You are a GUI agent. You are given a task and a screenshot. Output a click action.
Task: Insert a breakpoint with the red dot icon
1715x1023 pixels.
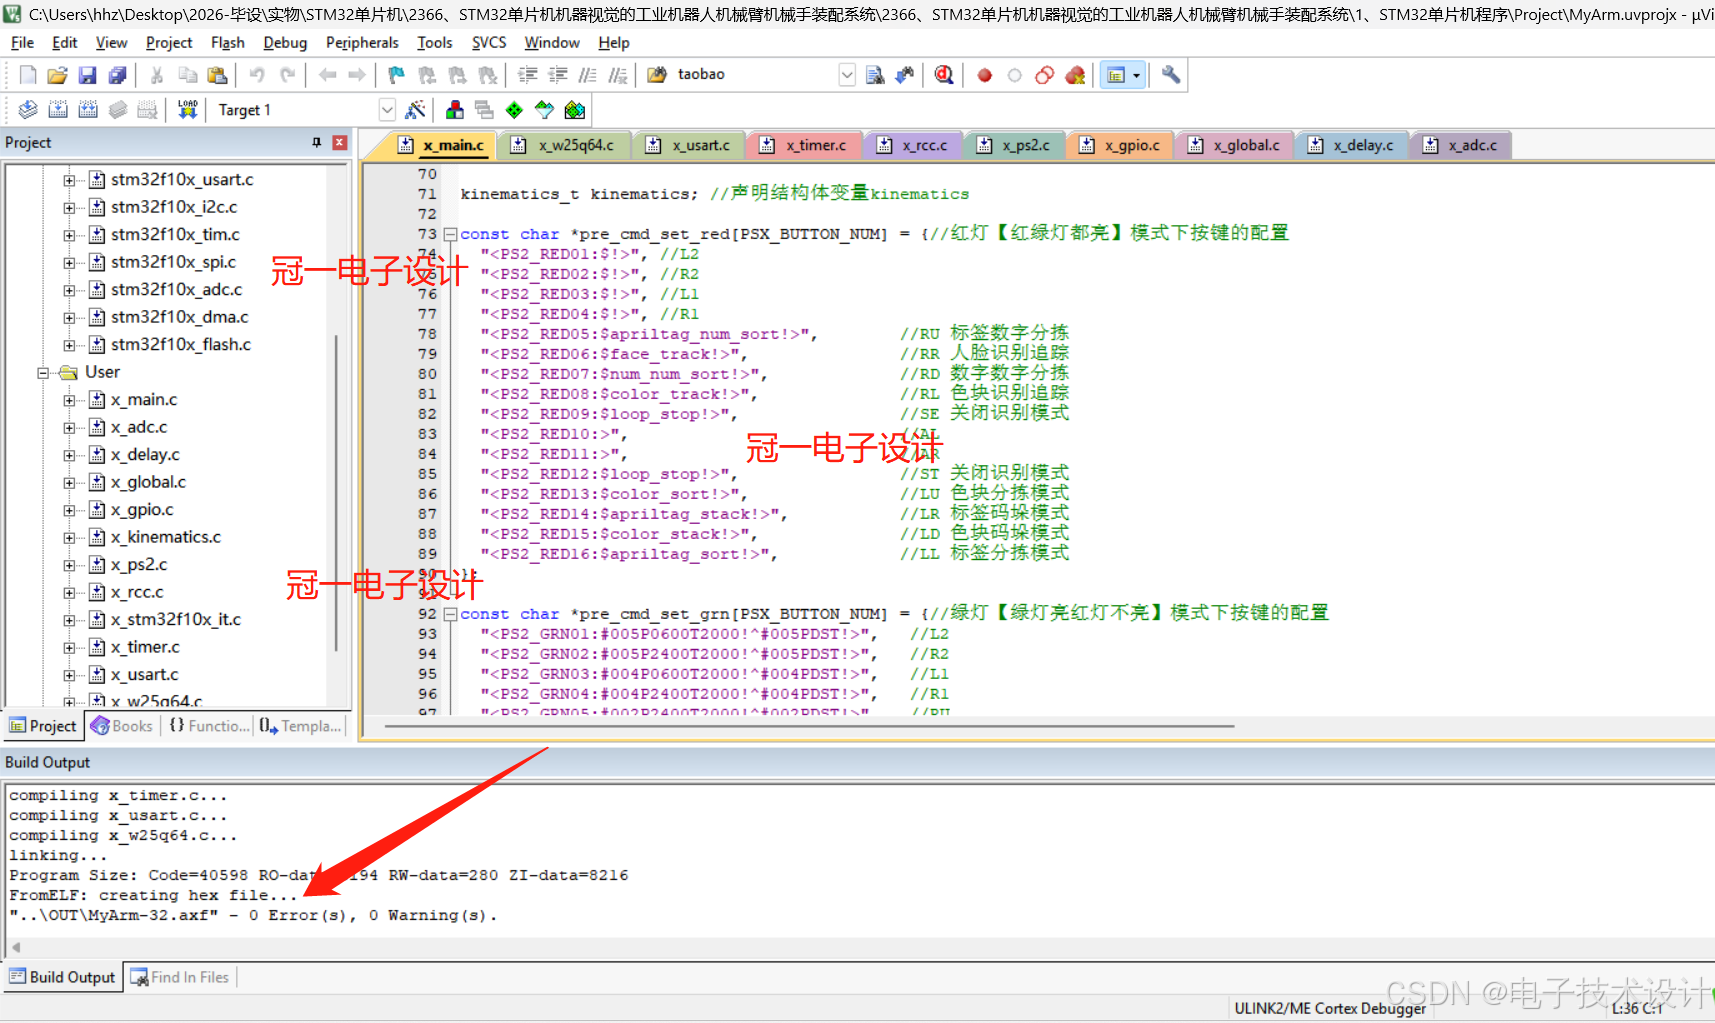pyautogui.click(x=985, y=75)
